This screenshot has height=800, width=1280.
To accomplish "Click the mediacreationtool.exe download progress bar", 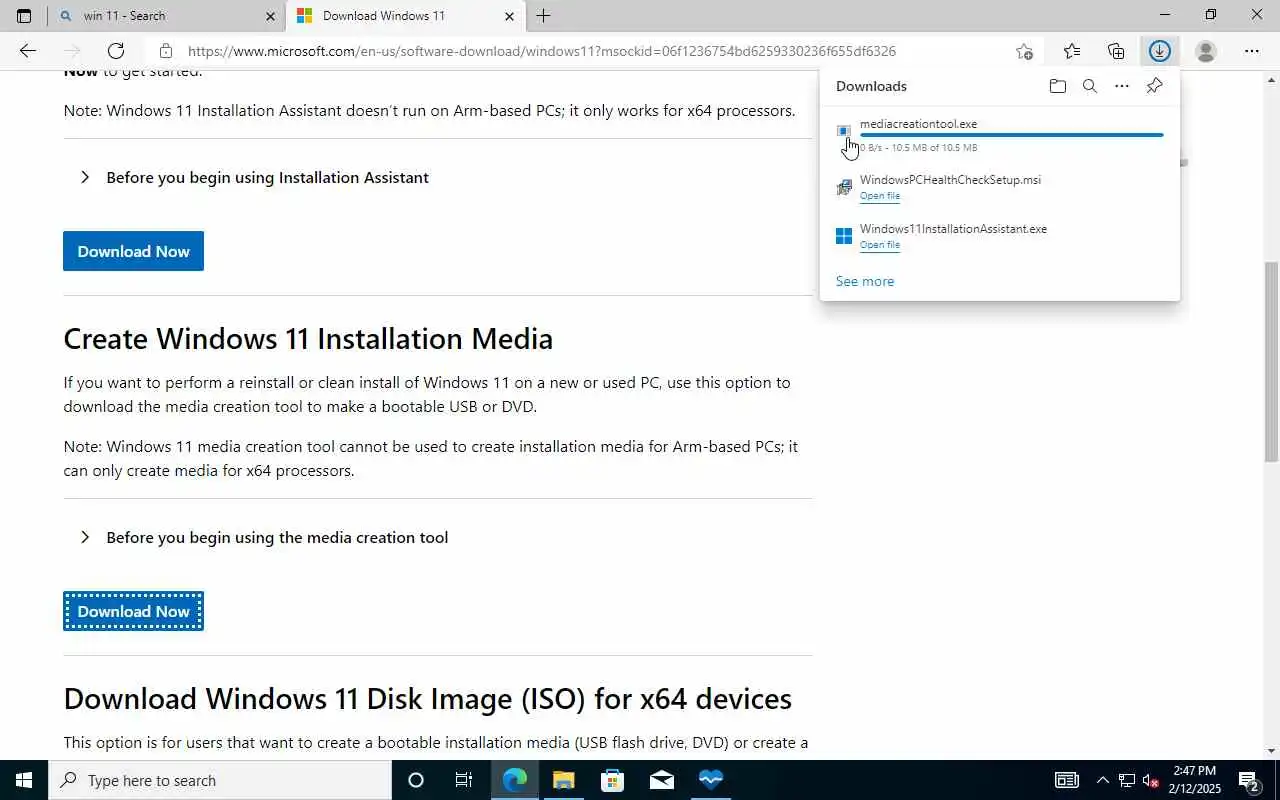I will 1011,135.
